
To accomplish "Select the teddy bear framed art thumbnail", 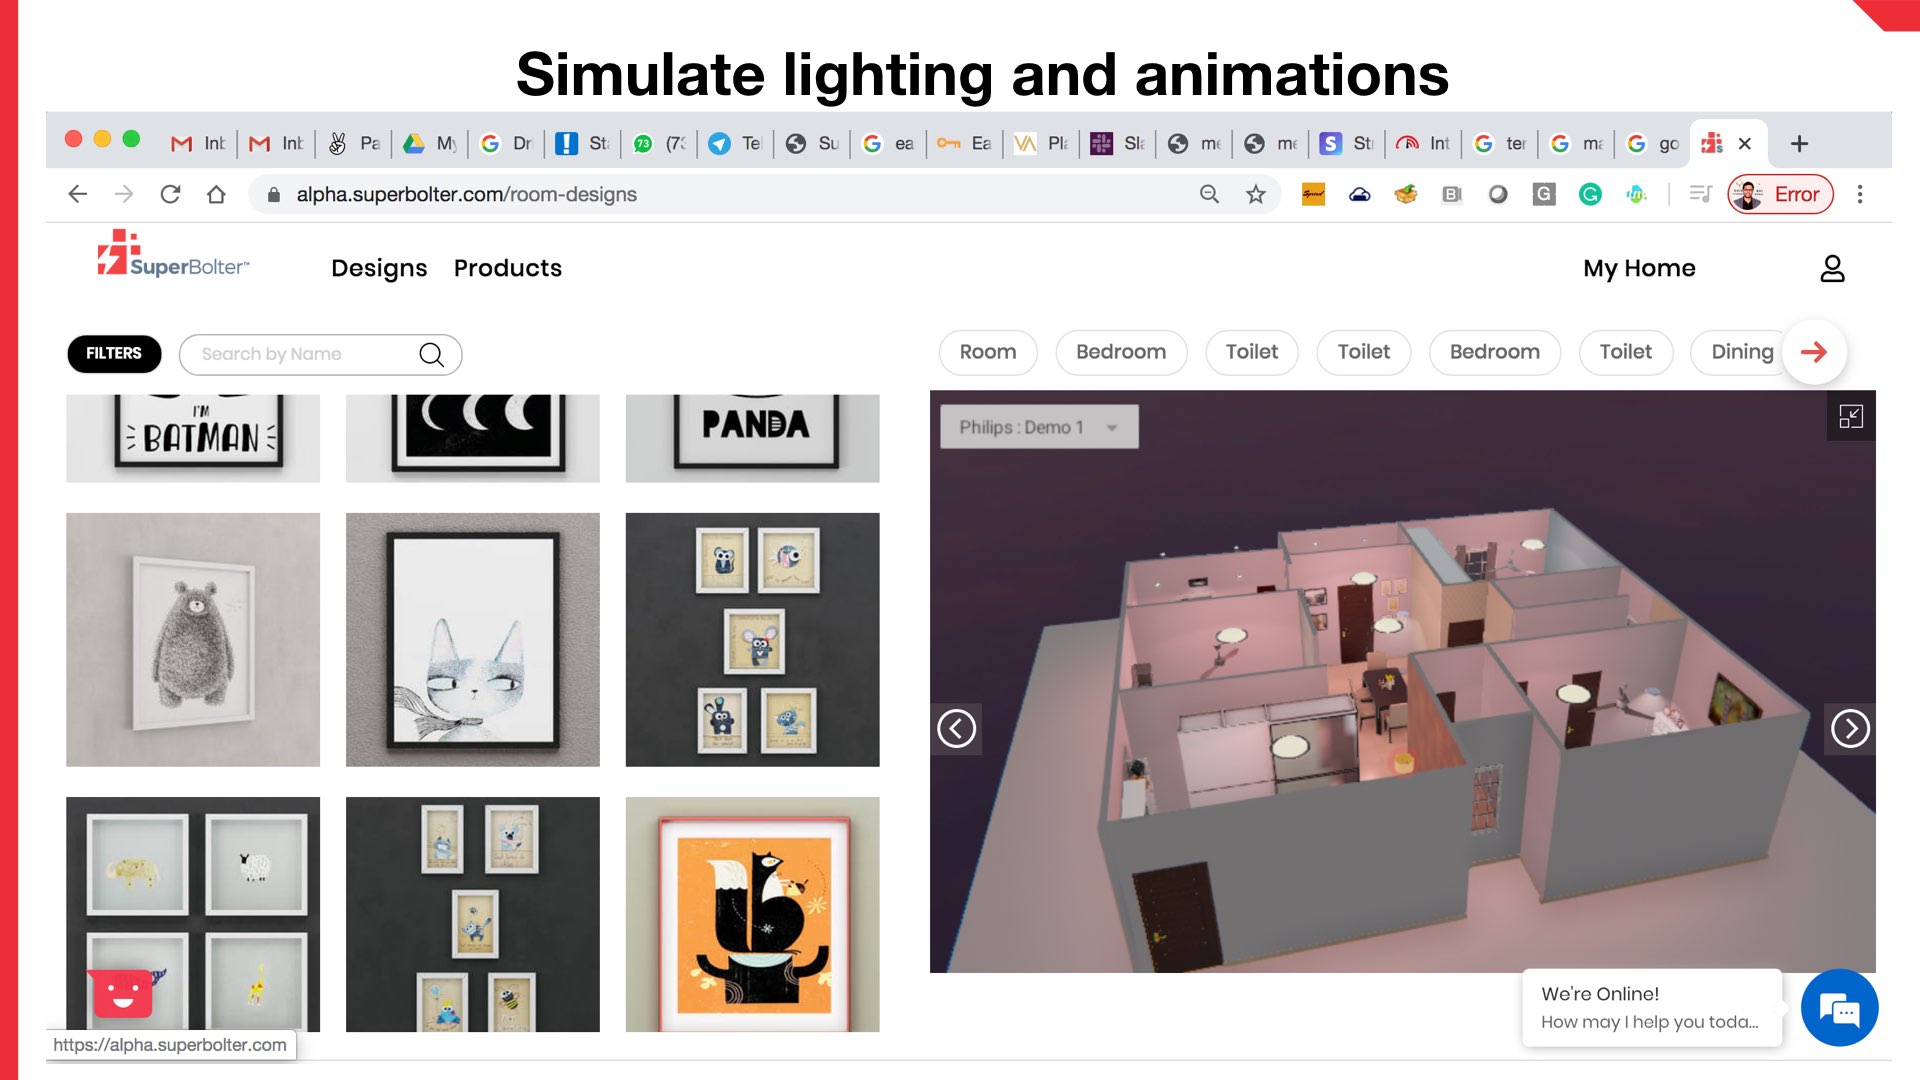I will (x=193, y=640).
